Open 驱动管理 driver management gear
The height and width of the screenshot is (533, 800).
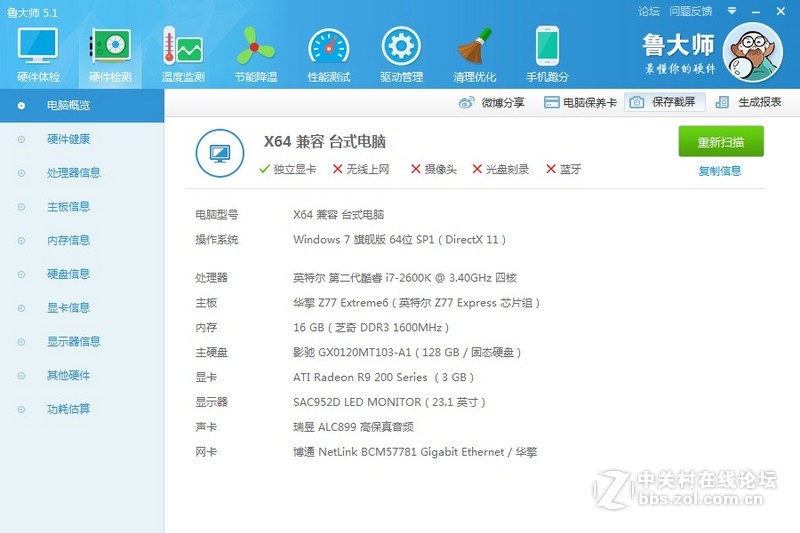coord(402,56)
